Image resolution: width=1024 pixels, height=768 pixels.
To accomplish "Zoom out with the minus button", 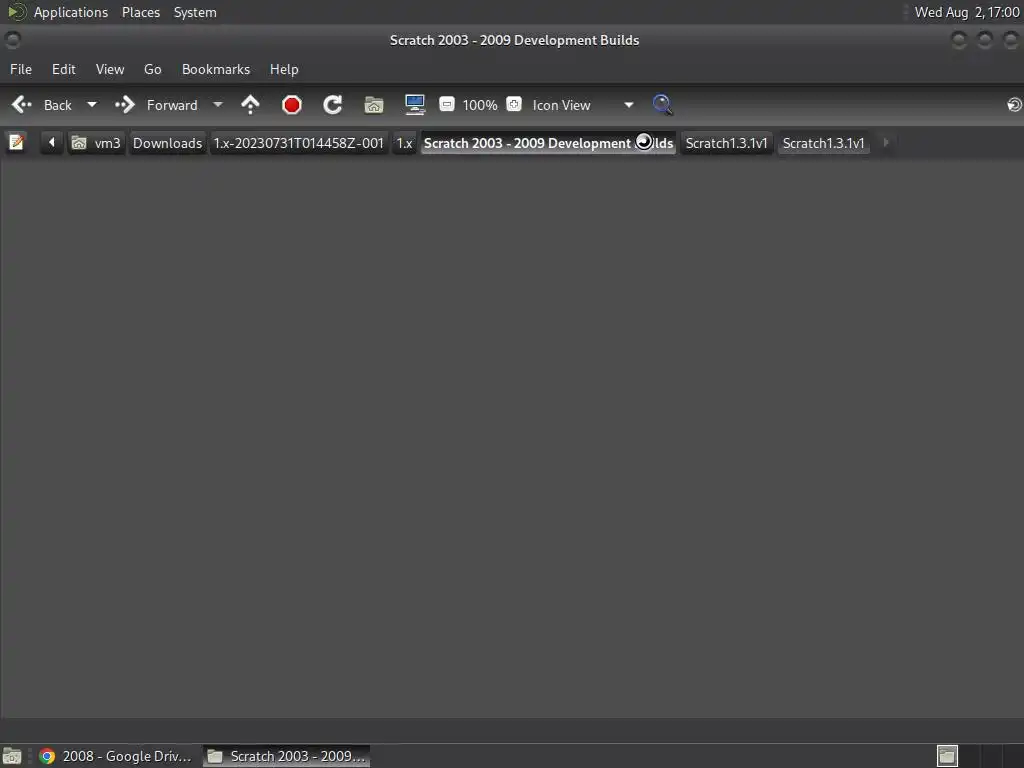I will 447,104.
